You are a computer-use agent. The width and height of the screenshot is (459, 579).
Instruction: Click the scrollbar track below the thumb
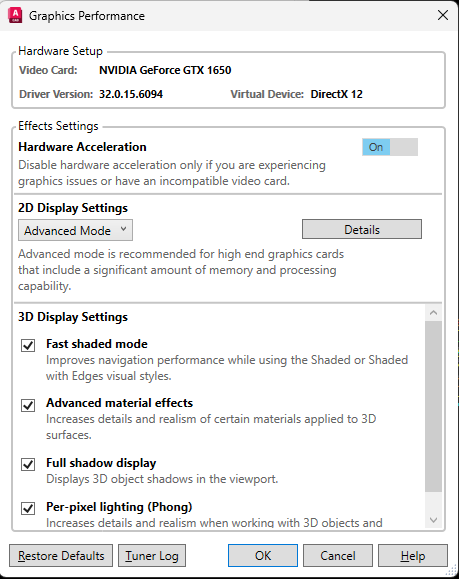tap(434, 502)
